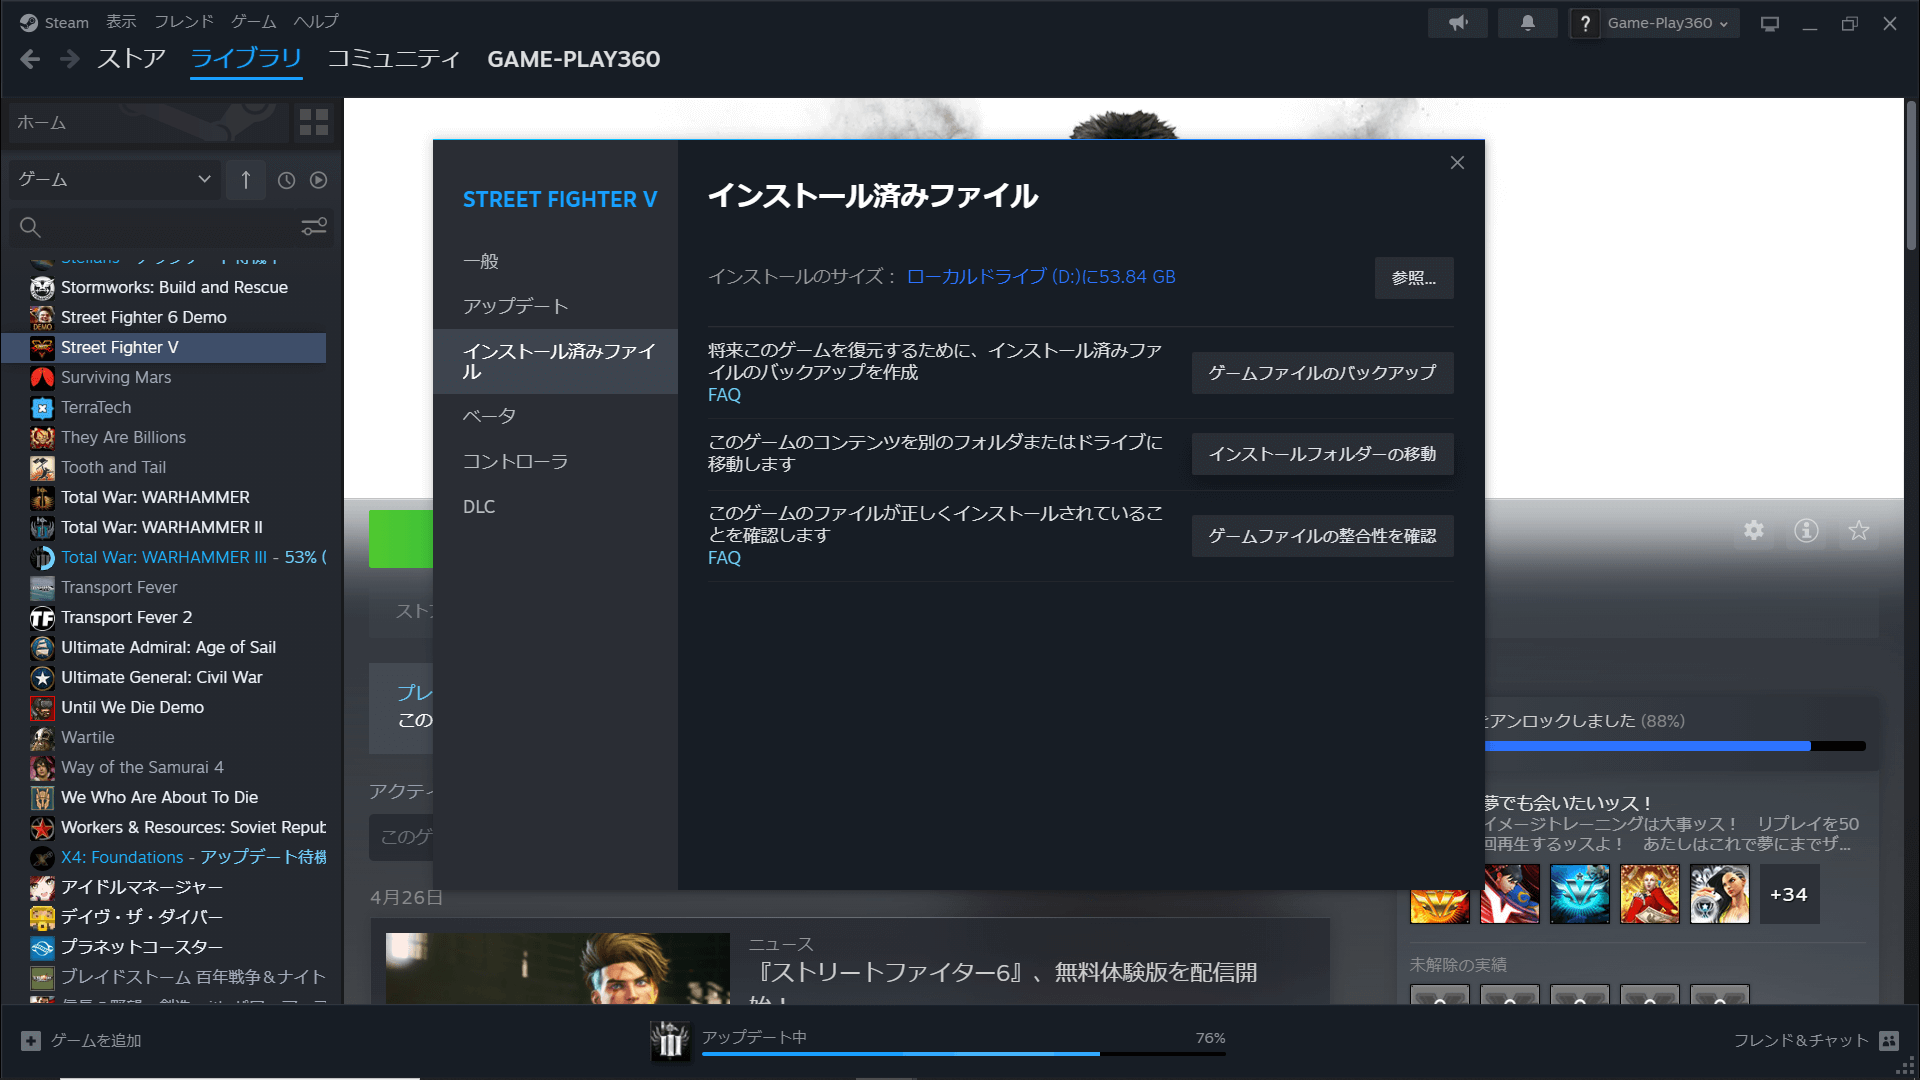Open announcements with the megaphone icon
The width and height of the screenshot is (1920, 1080).
1457,22
